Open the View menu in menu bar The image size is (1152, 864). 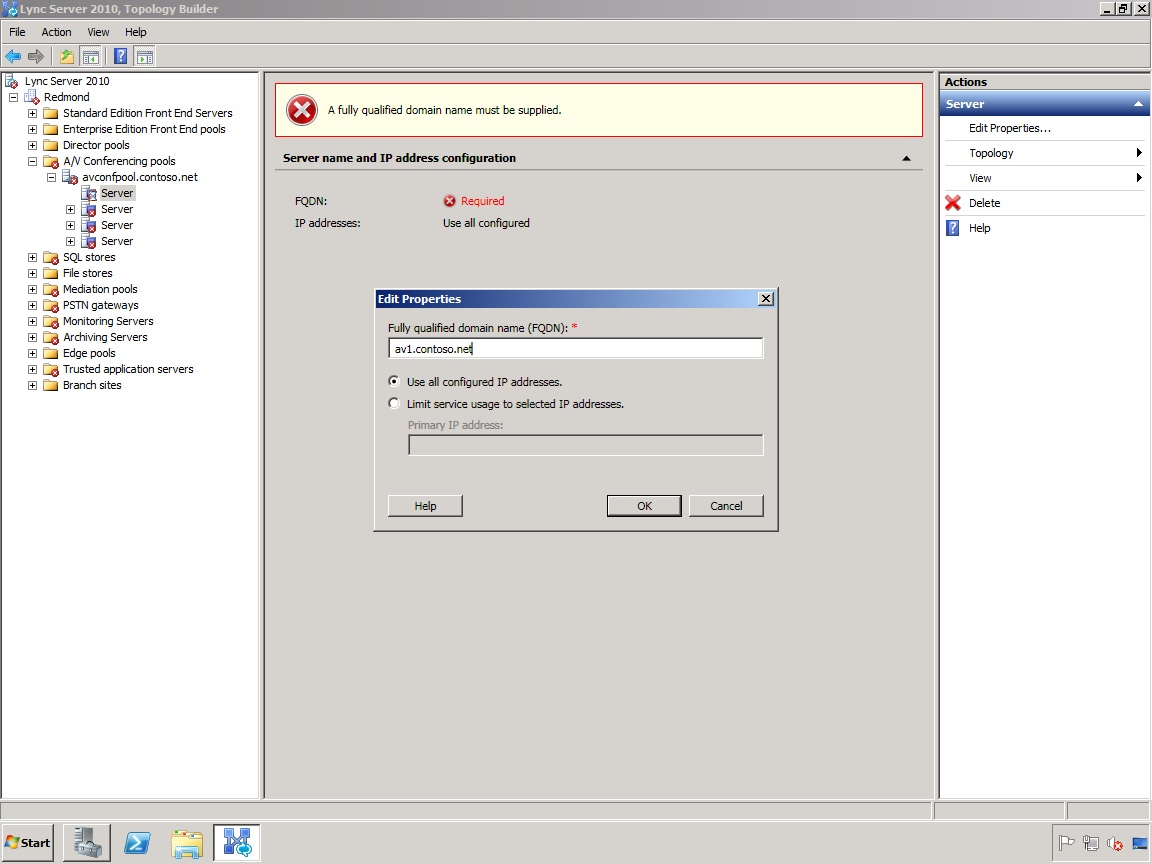[x=98, y=32]
